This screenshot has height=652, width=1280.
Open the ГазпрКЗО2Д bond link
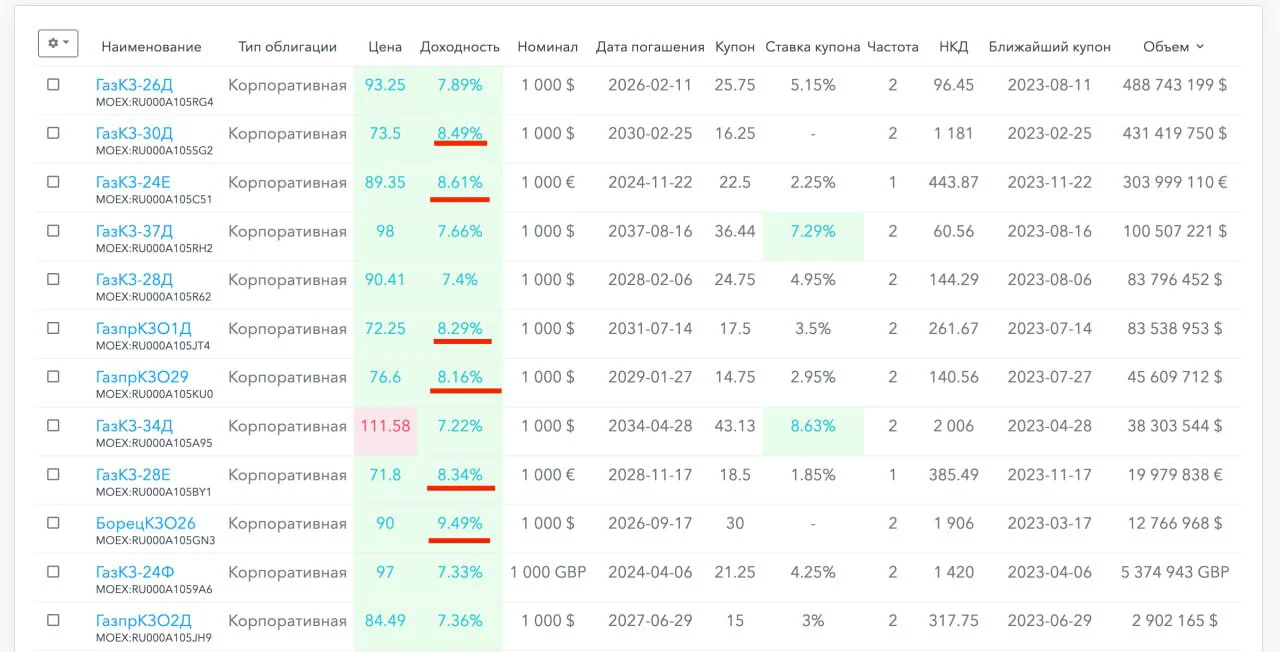click(144, 621)
